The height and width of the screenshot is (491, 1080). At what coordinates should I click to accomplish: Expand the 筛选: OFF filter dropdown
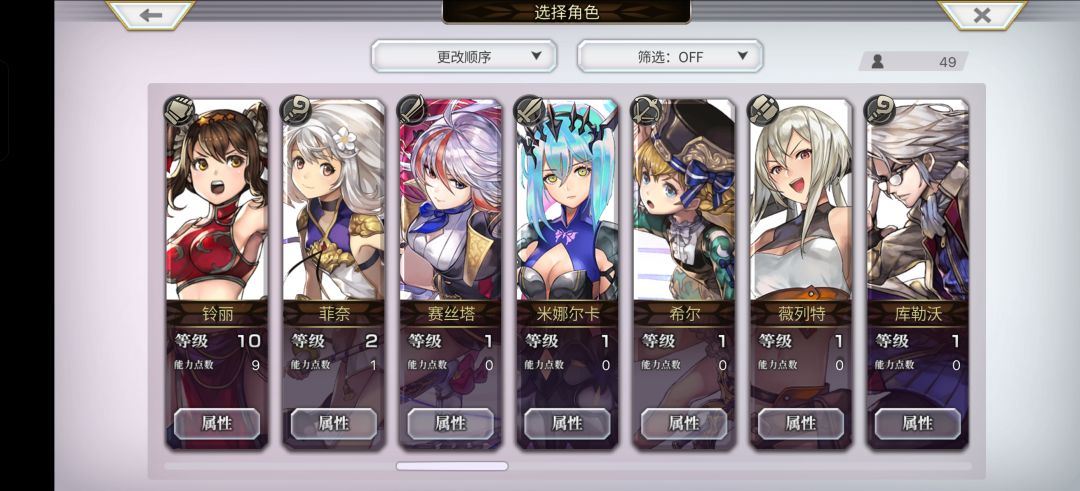670,56
